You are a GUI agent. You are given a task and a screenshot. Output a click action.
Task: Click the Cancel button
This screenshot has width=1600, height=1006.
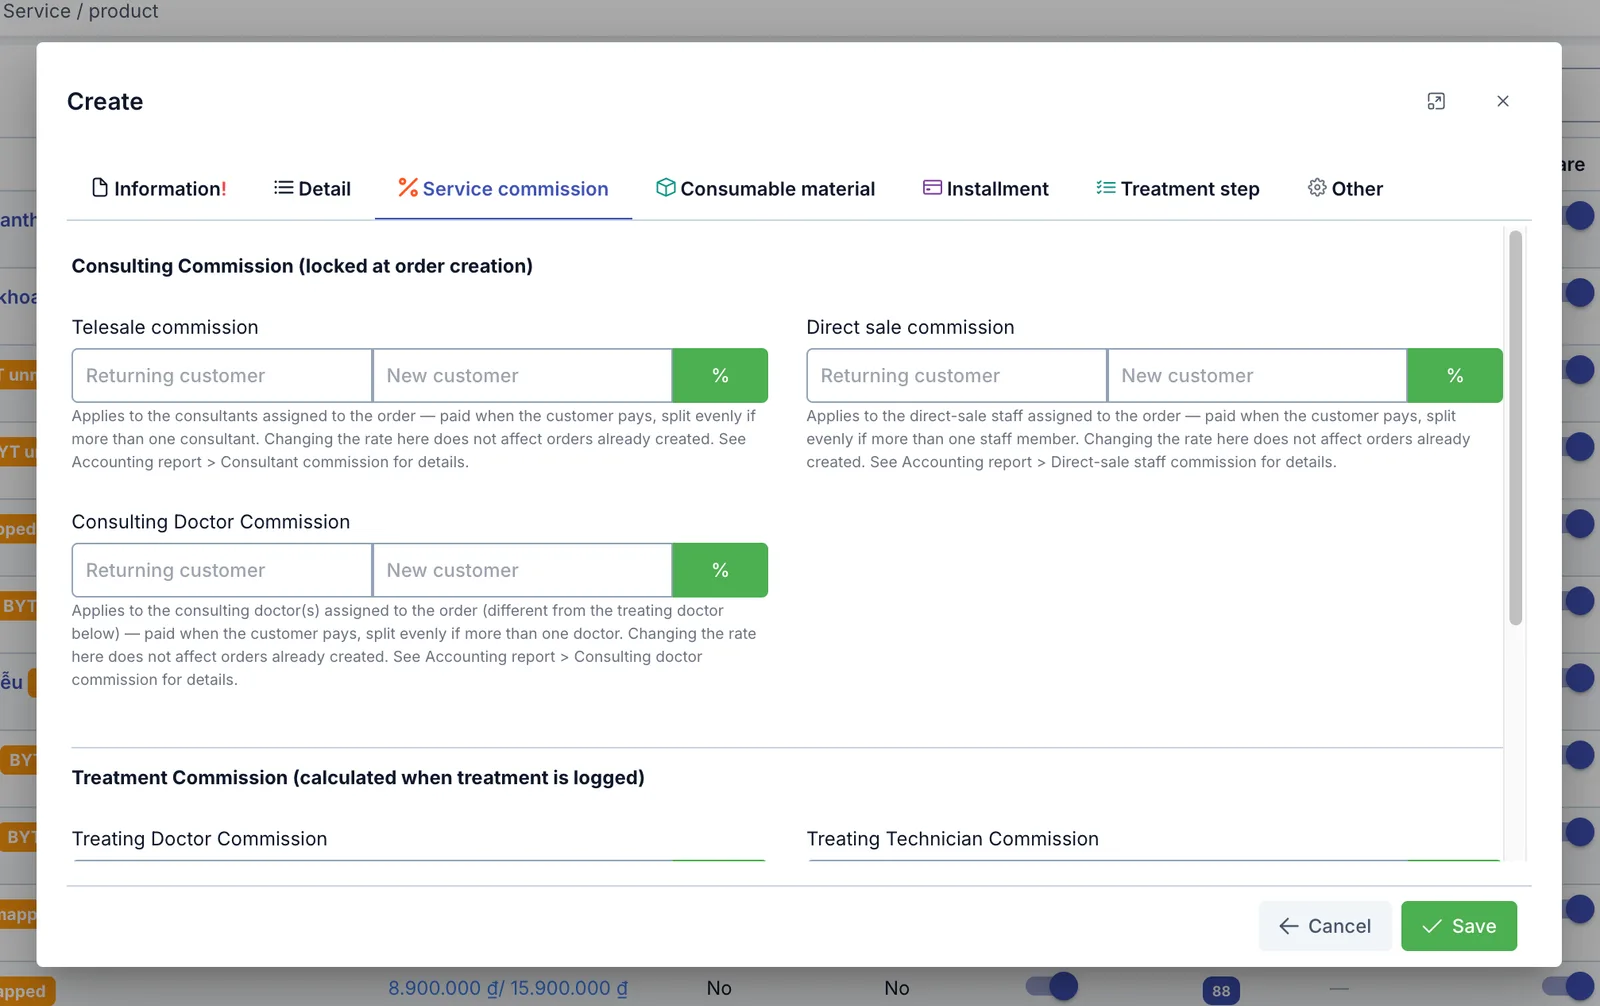(1325, 926)
